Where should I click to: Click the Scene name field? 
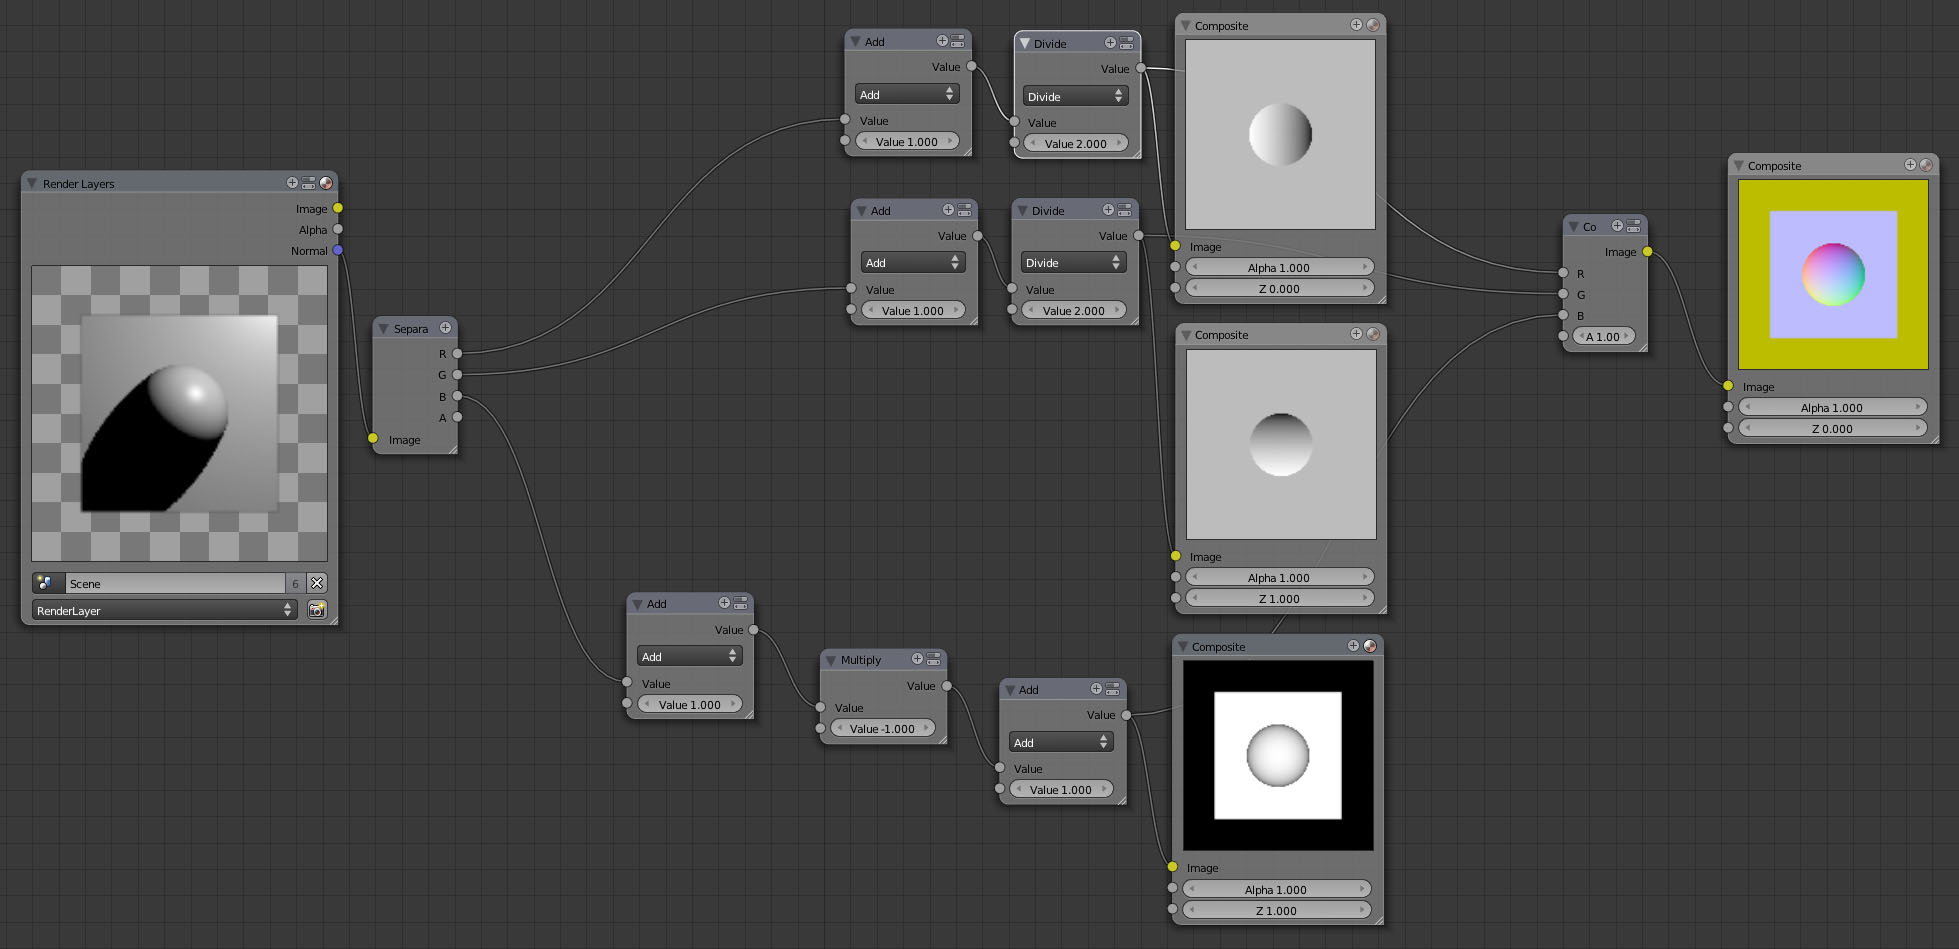(175, 583)
